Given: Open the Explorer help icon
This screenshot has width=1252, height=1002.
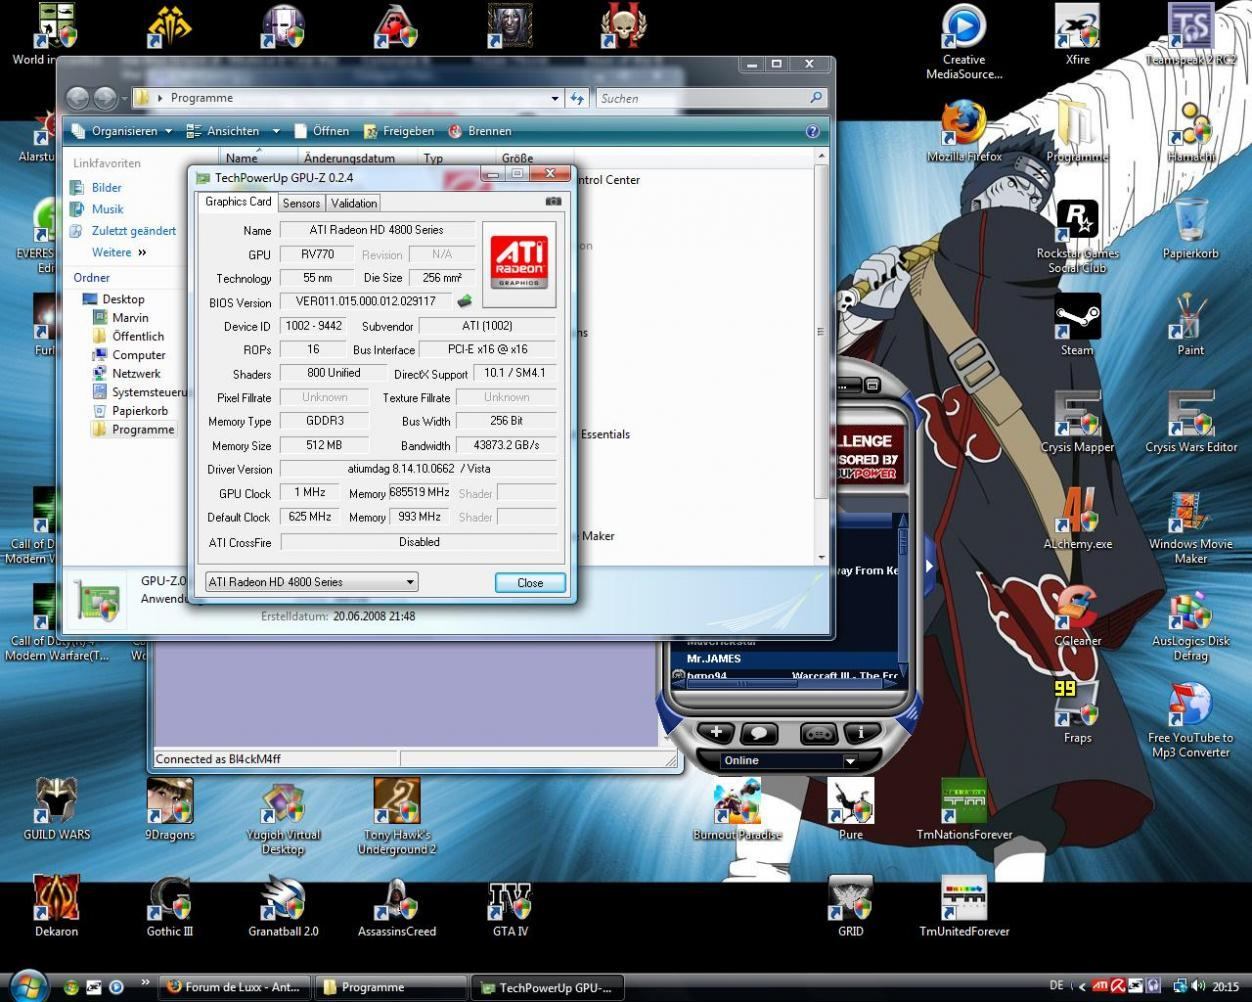Looking at the screenshot, I should pos(812,131).
